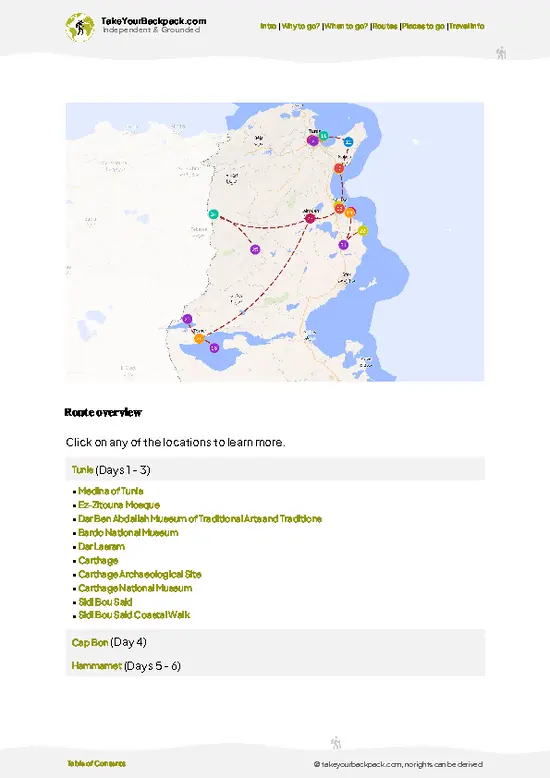Click the yellow-green marker on the east coast

(x=363, y=231)
